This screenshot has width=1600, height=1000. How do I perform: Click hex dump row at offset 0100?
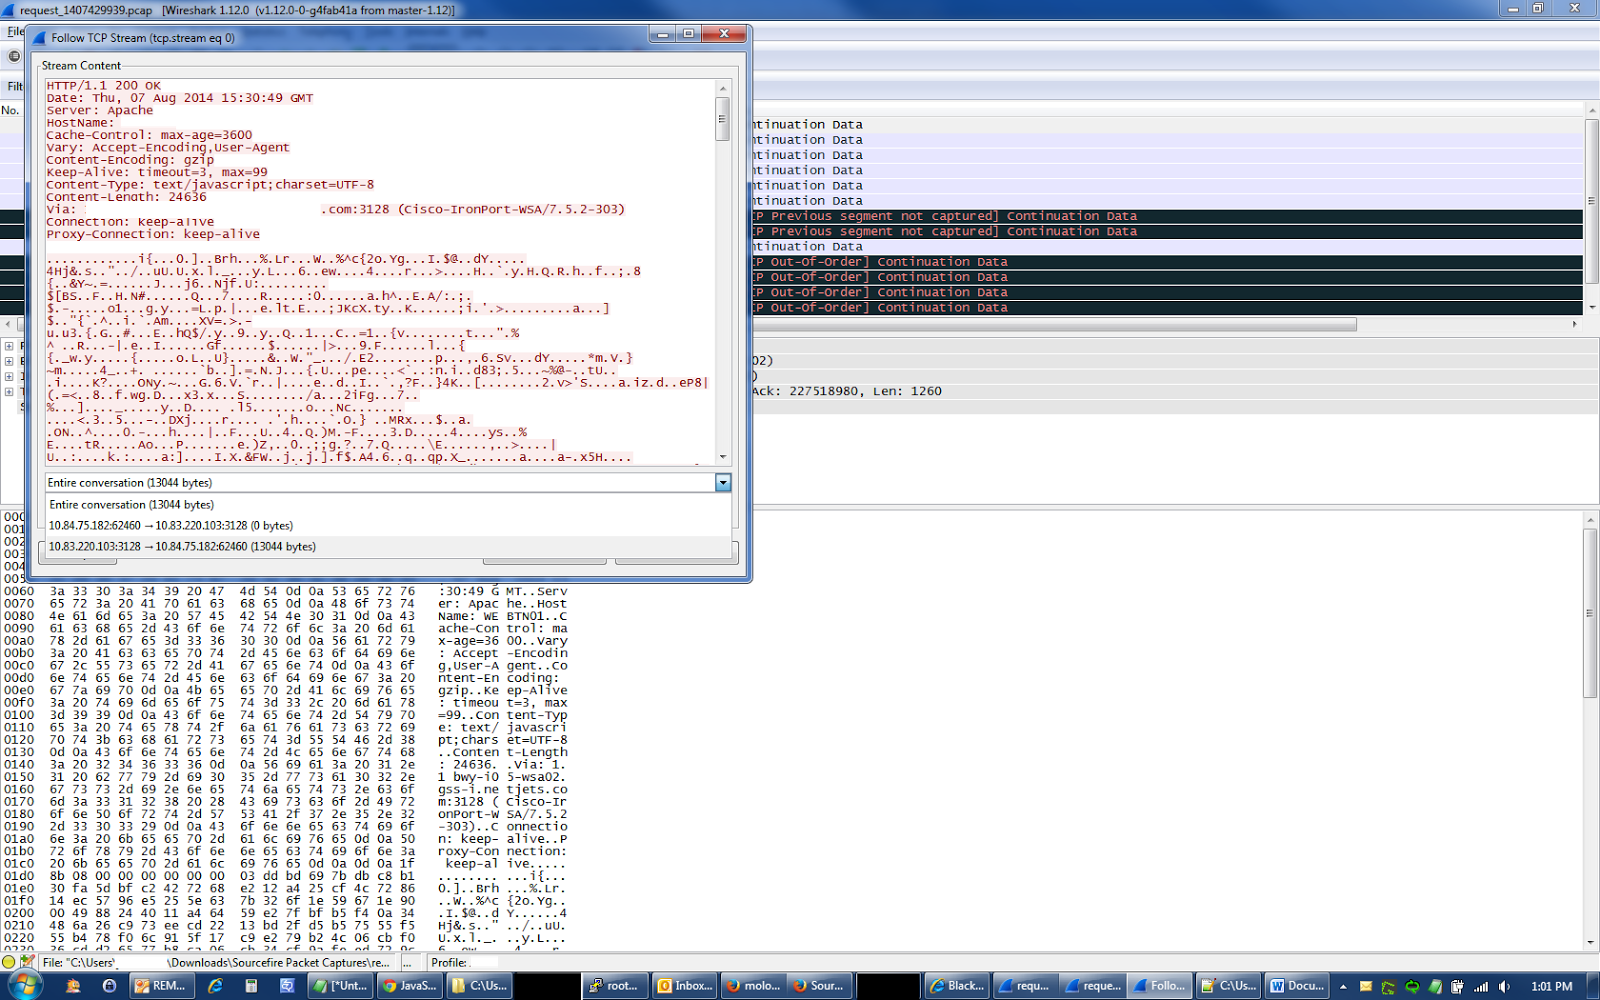click(286, 715)
